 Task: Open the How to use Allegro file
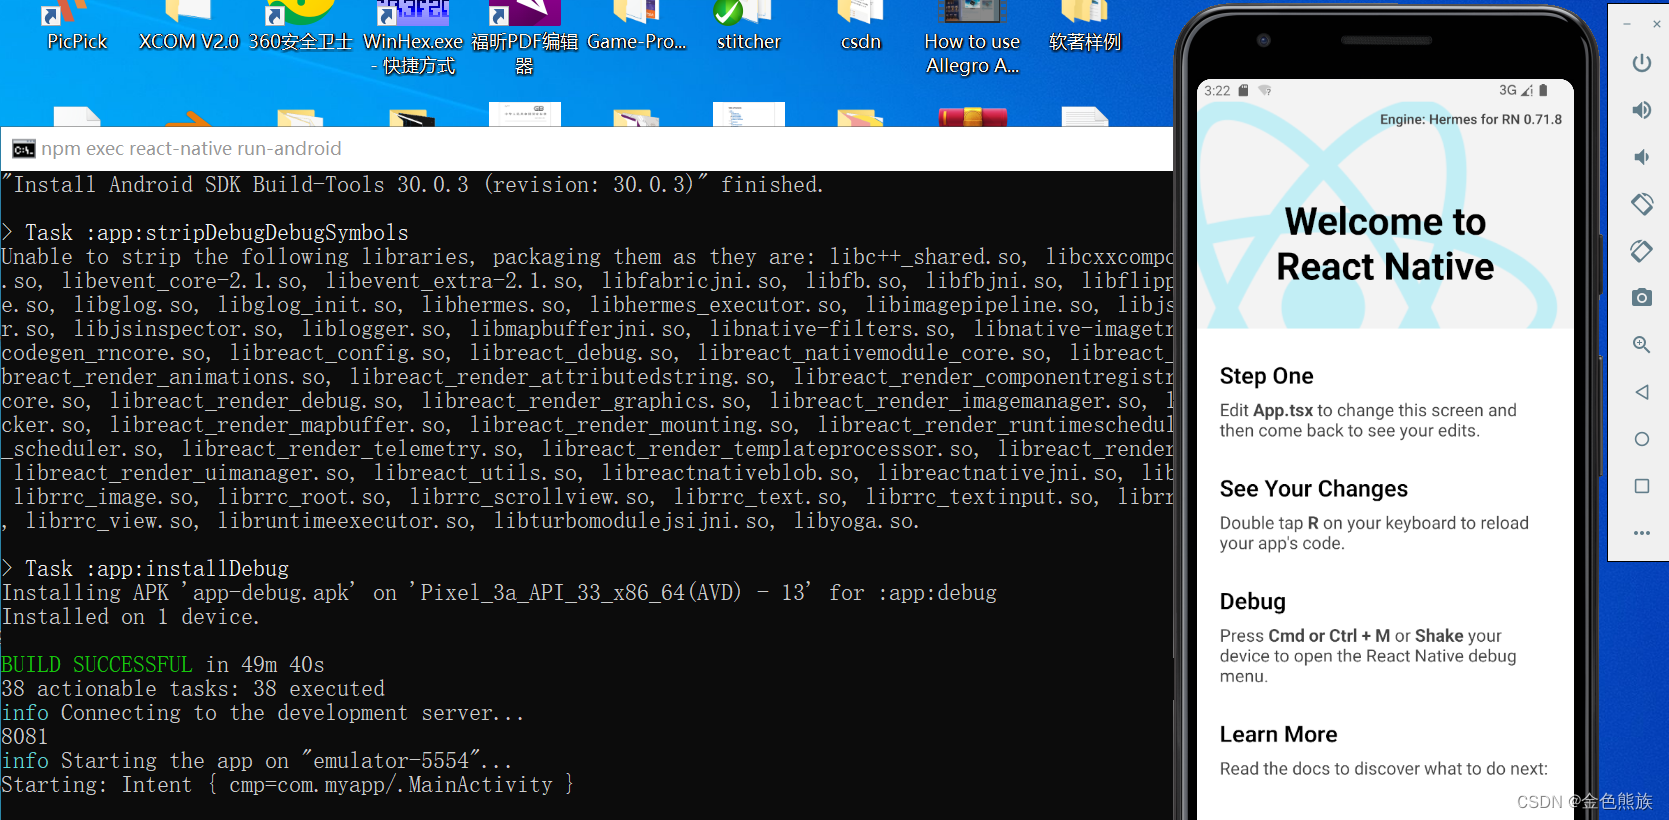pos(972,38)
